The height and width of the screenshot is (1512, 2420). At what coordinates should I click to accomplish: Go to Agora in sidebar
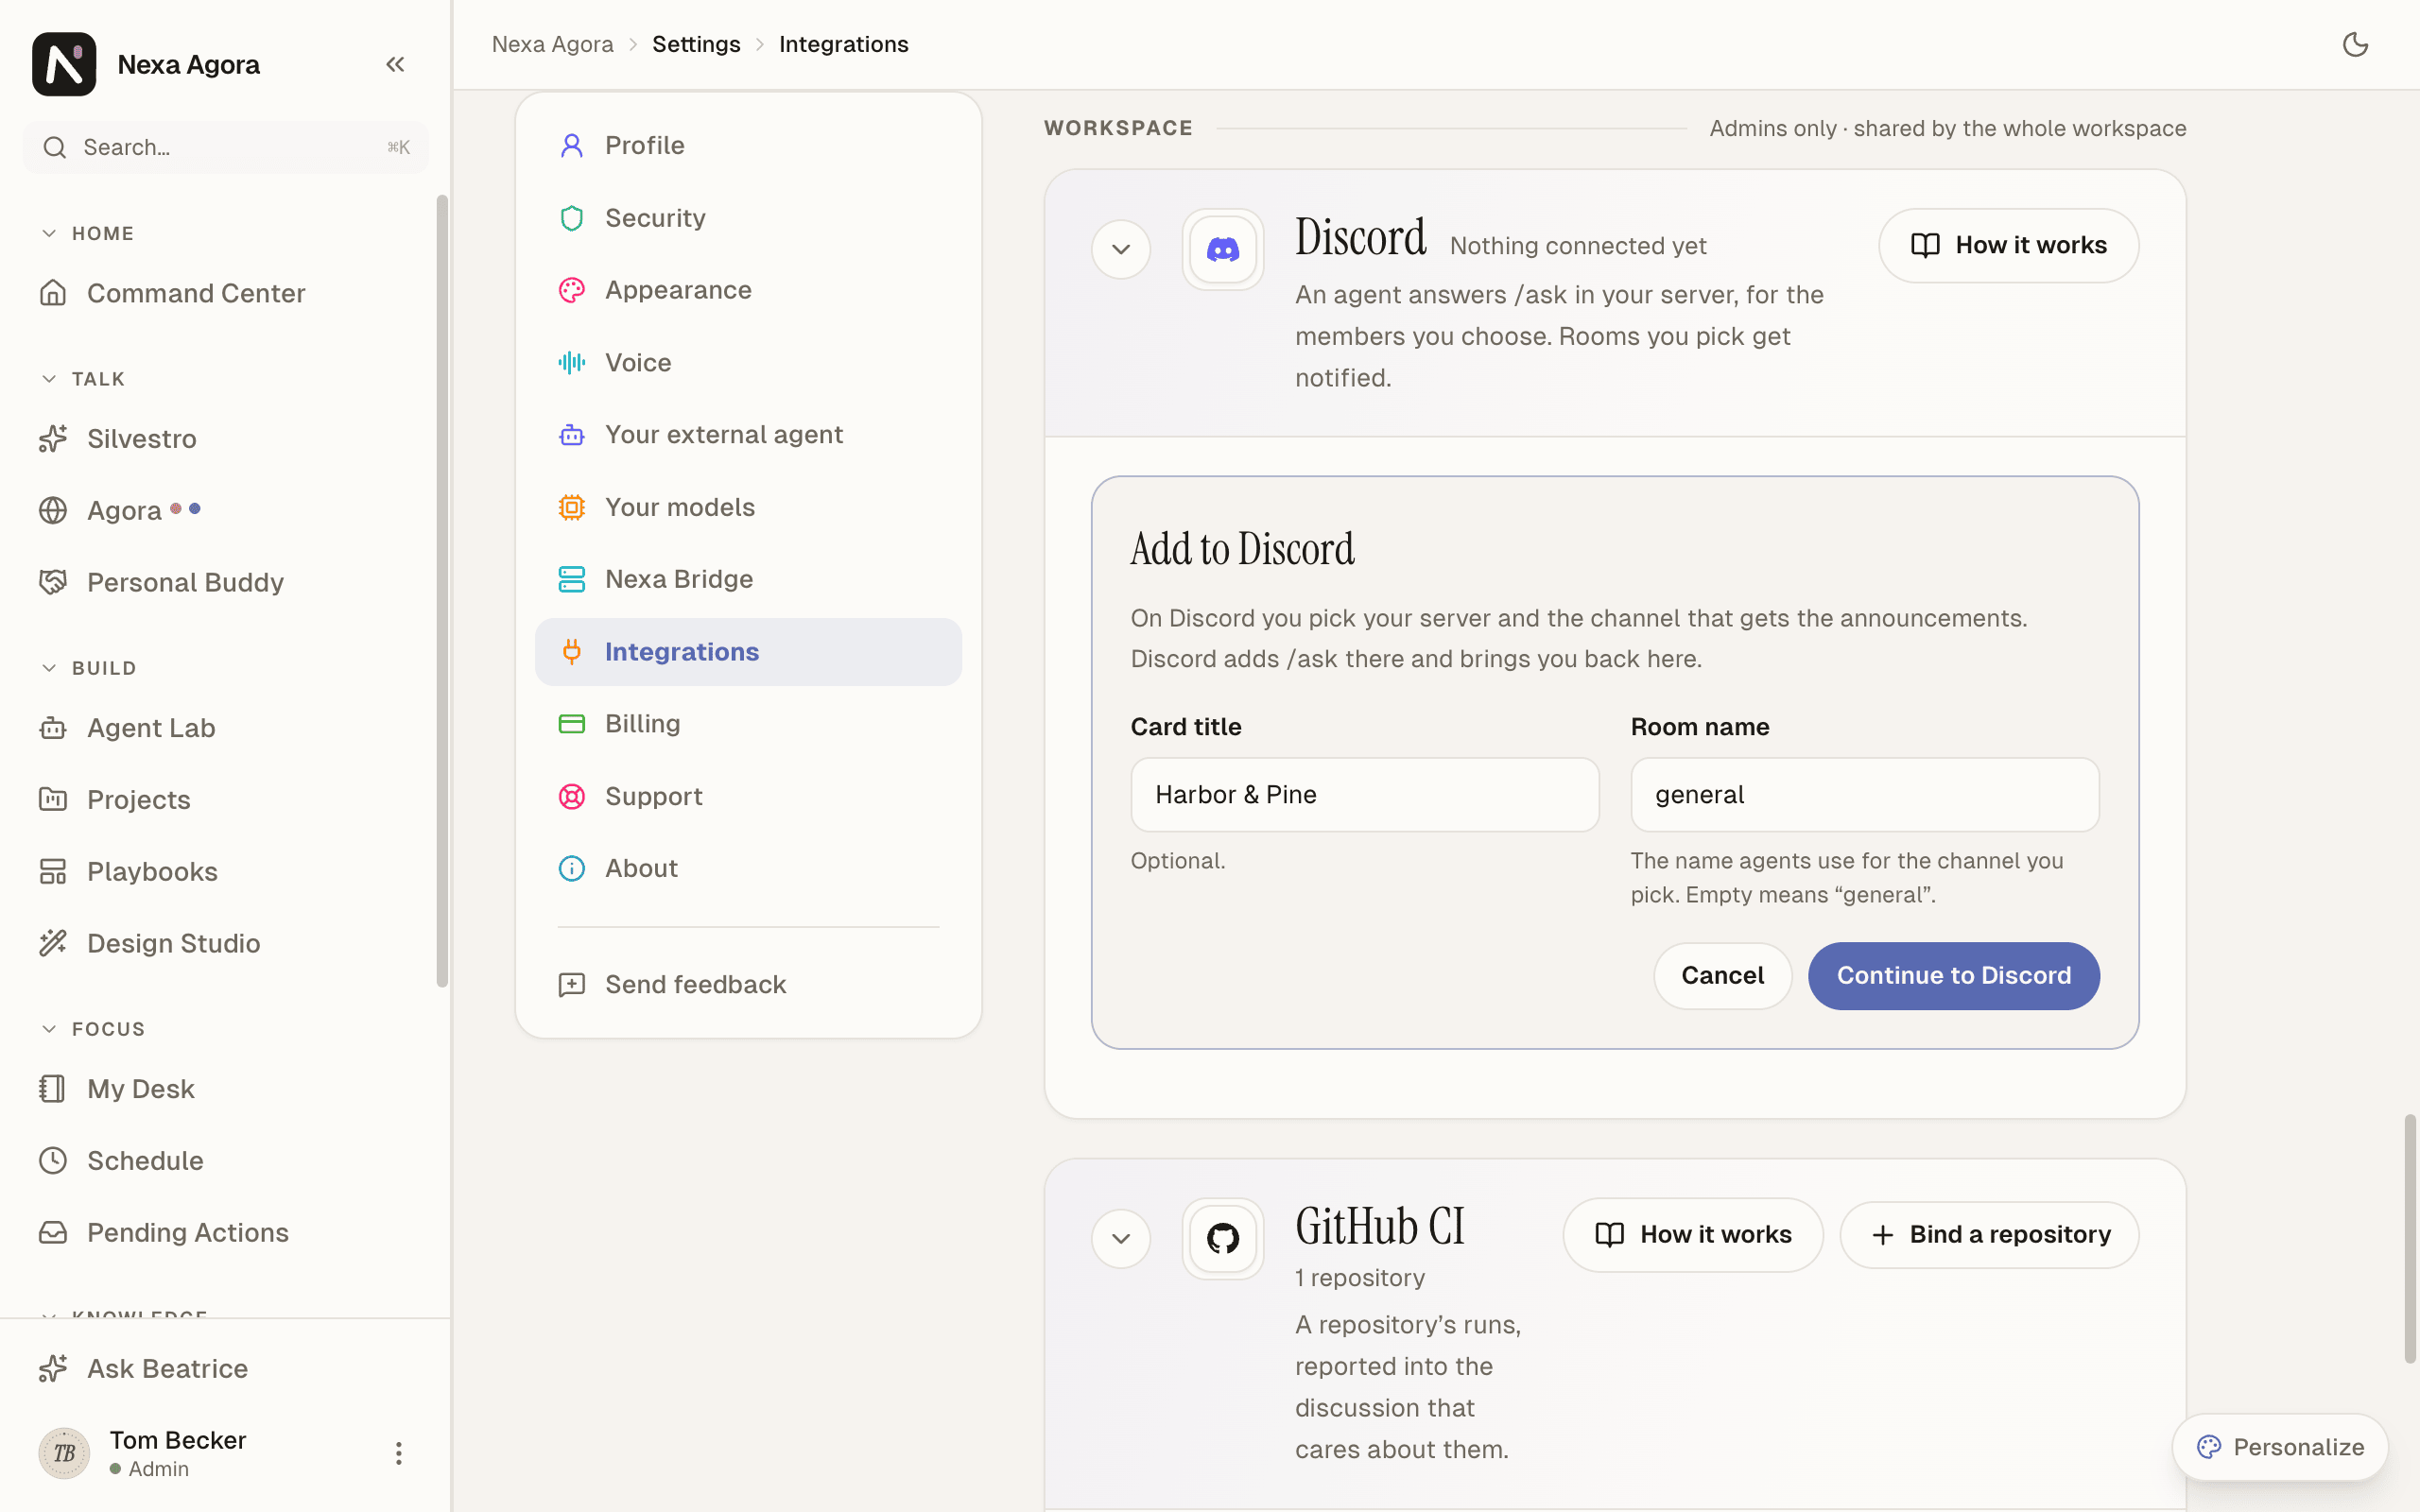(x=225, y=510)
